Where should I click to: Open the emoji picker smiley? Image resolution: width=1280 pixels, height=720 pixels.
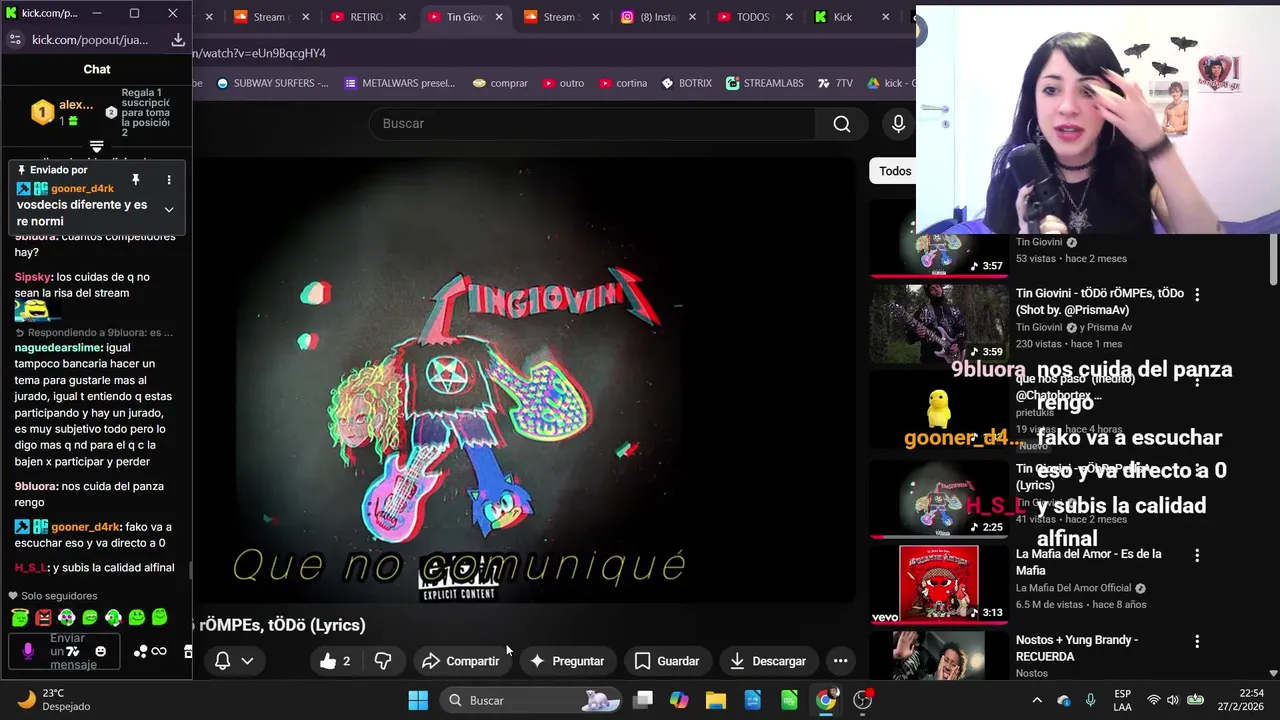(x=100, y=652)
